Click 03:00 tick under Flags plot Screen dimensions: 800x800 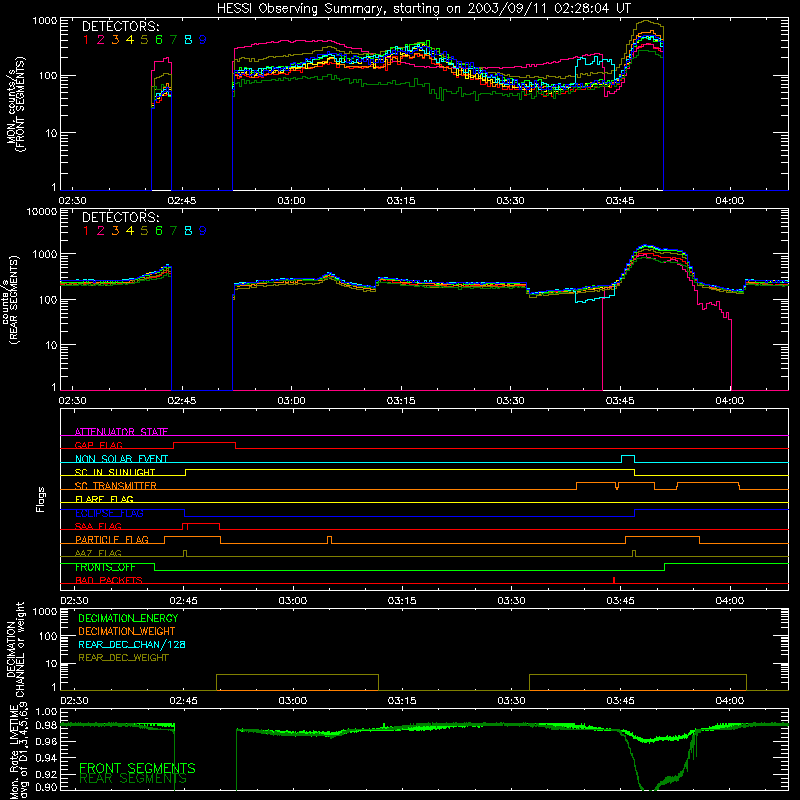pyautogui.click(x=293, y=601)
